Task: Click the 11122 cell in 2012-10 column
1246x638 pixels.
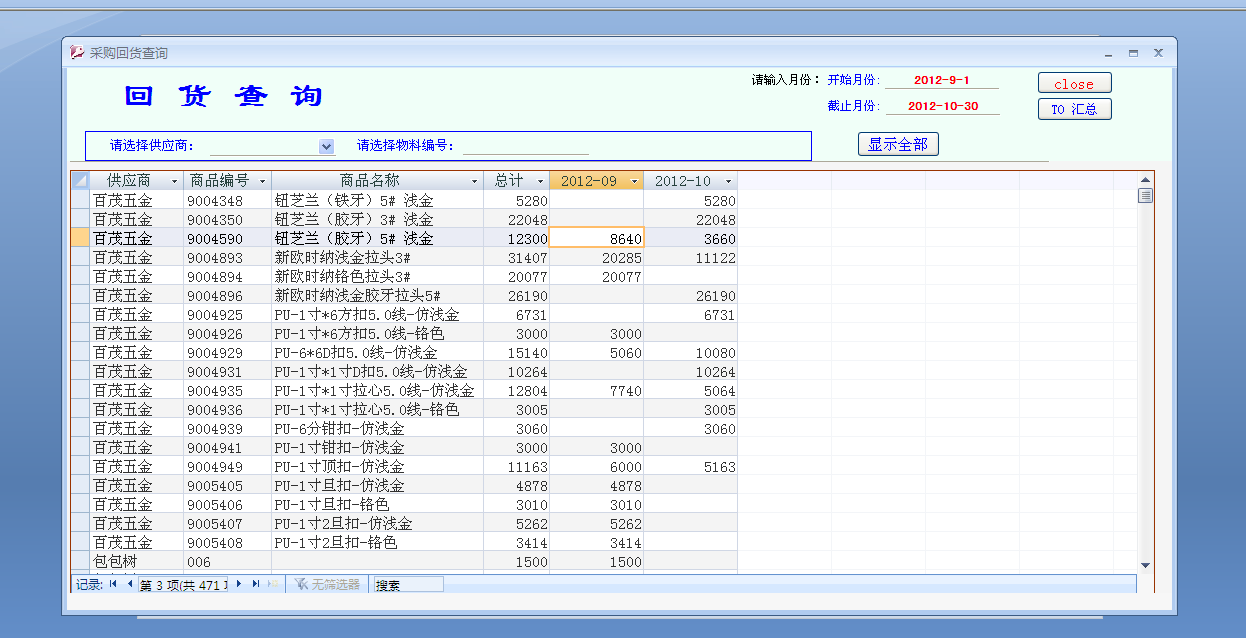Action: 690,257
